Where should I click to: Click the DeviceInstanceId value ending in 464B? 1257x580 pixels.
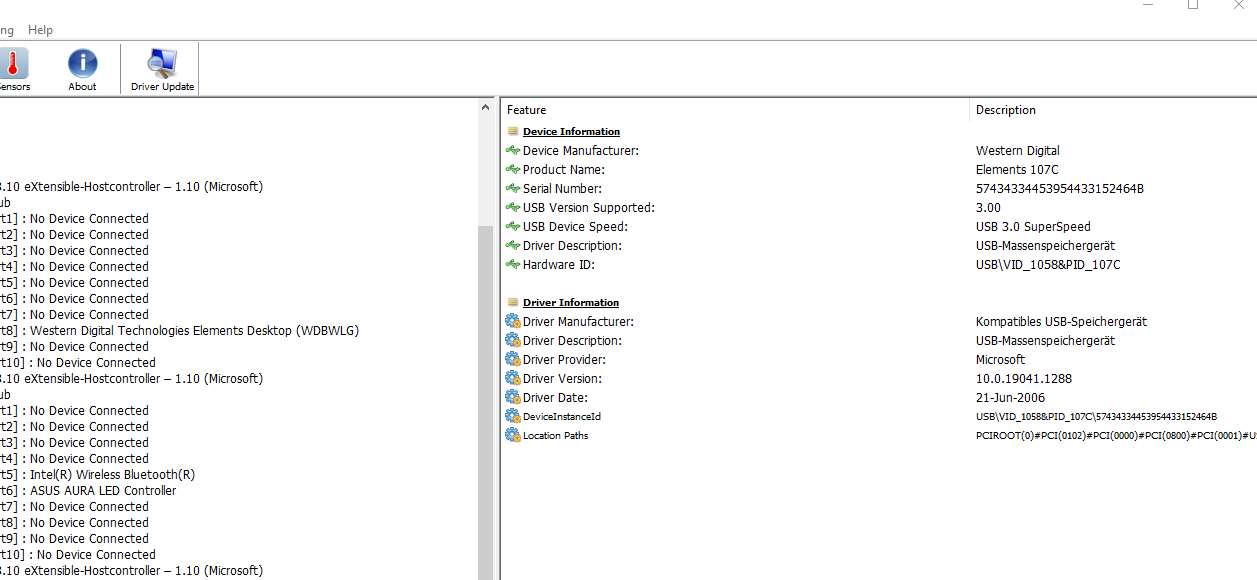tap(1096, 417)
